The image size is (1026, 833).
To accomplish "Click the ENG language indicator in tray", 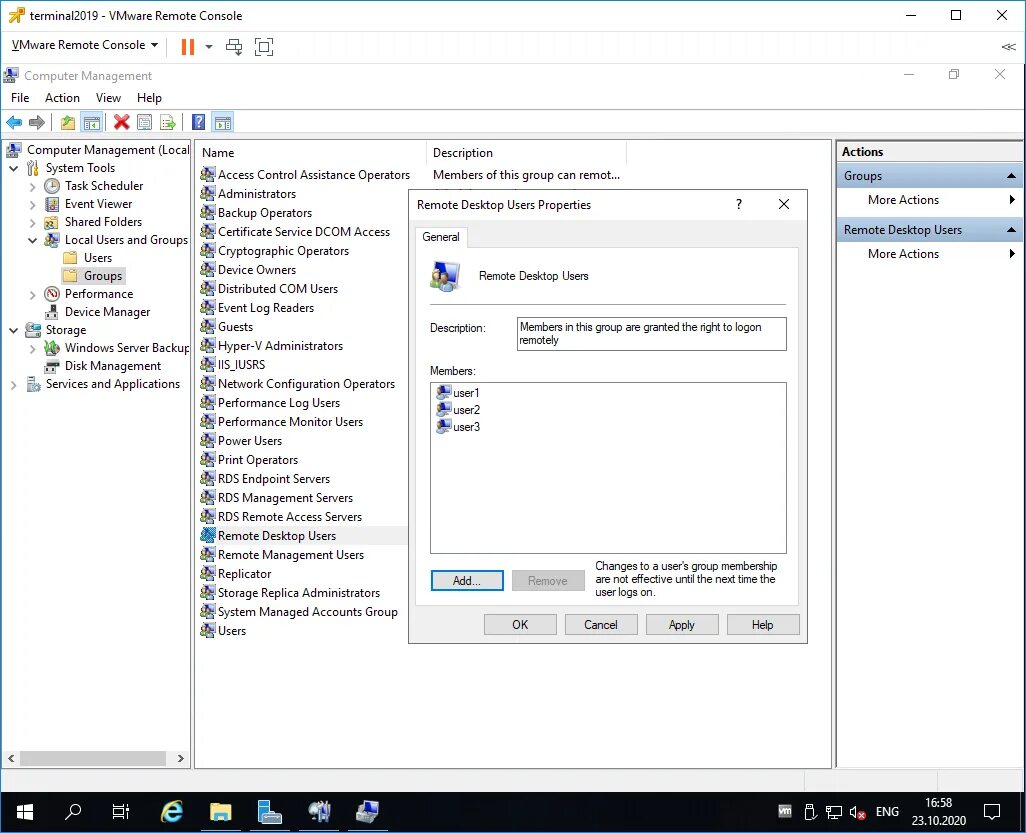I will tap(887, 812).
